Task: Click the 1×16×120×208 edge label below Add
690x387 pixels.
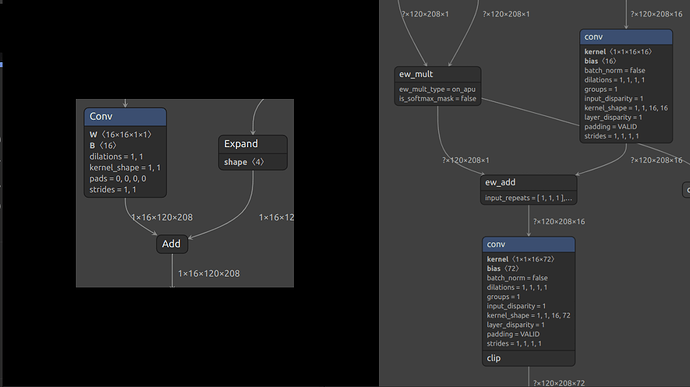Action: [209, 274]
